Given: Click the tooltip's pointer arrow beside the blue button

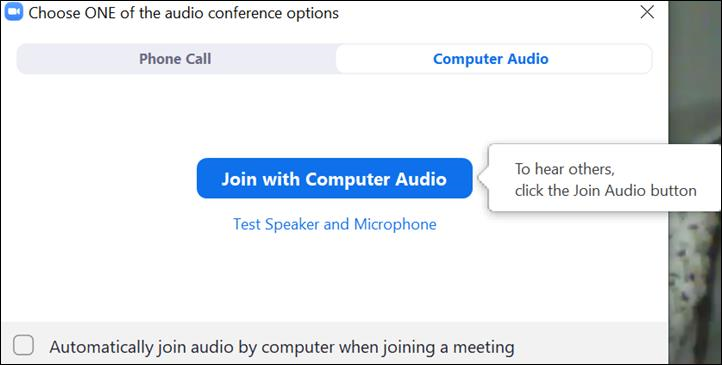Looking at the screenshot, I should [x=483, y=177].
